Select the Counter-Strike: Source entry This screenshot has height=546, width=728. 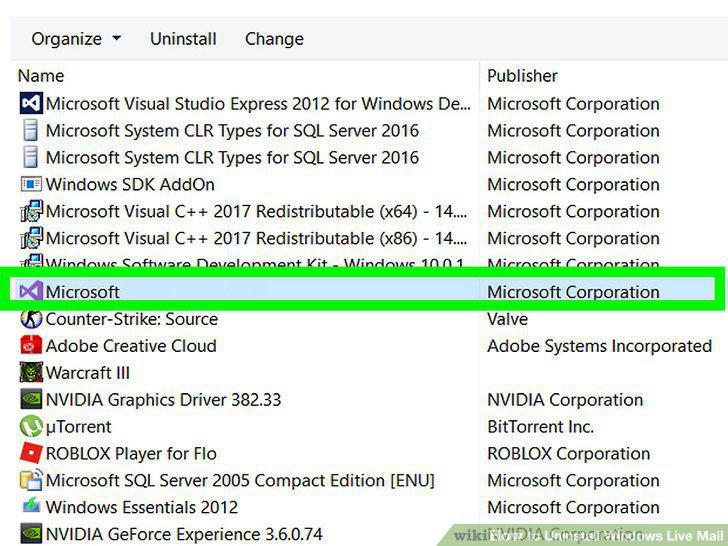point(132,319)
